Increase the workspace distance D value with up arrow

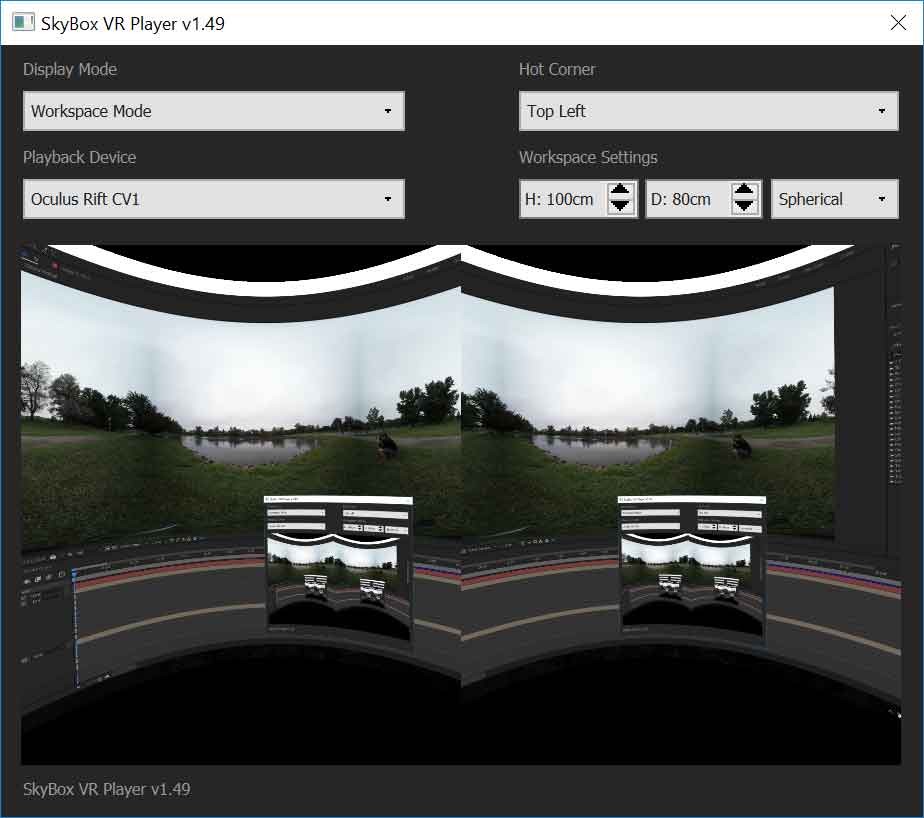click(x=744, y=190)
